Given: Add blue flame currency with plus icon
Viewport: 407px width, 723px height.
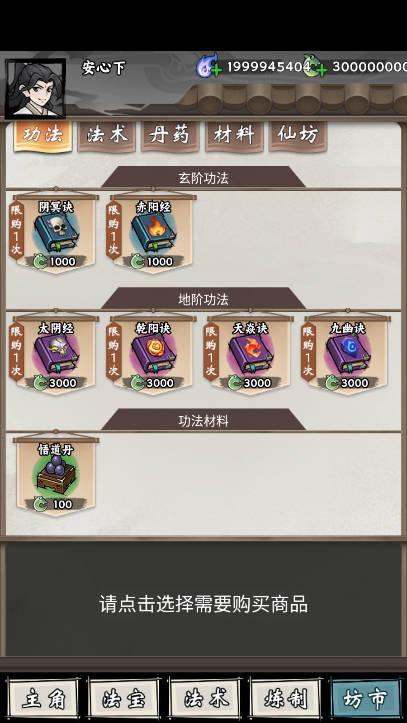Looking at the screenshot, I should [216, 70].
